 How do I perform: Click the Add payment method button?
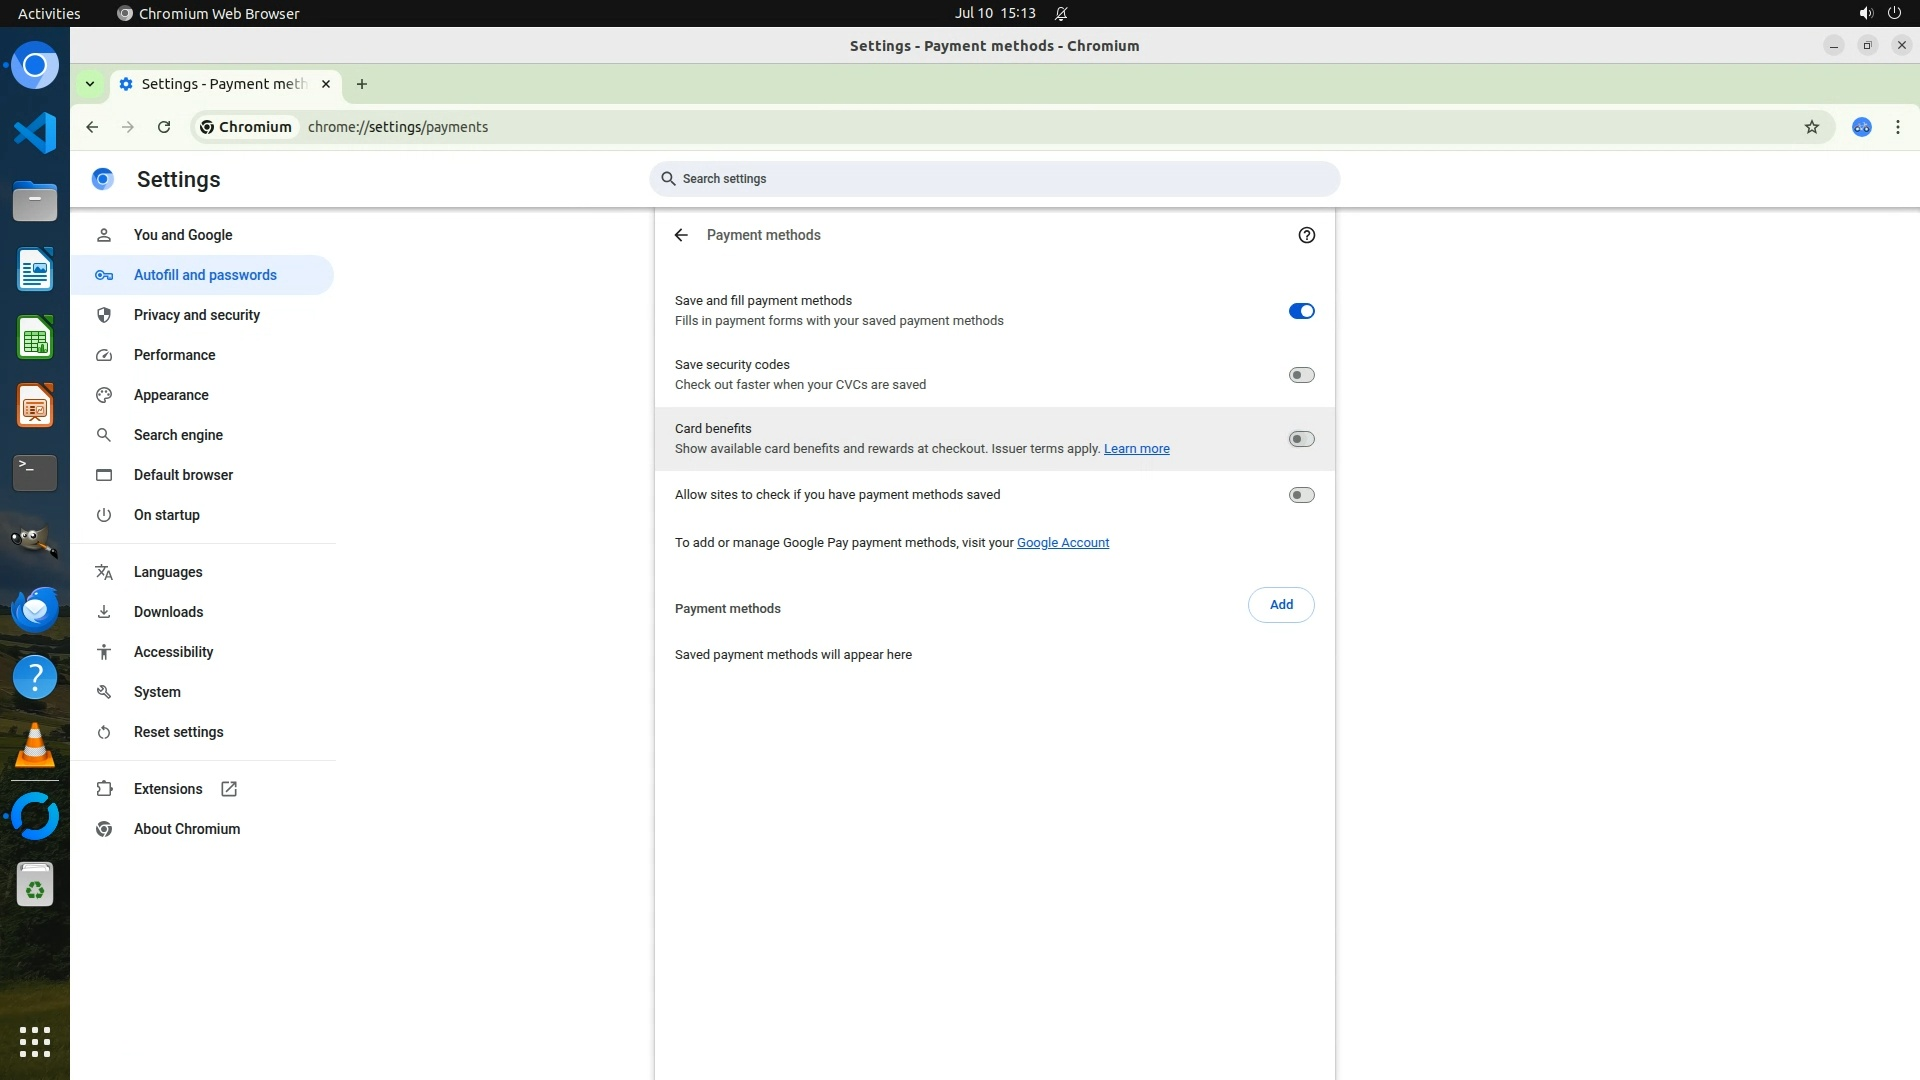[x=1280, y=605]
